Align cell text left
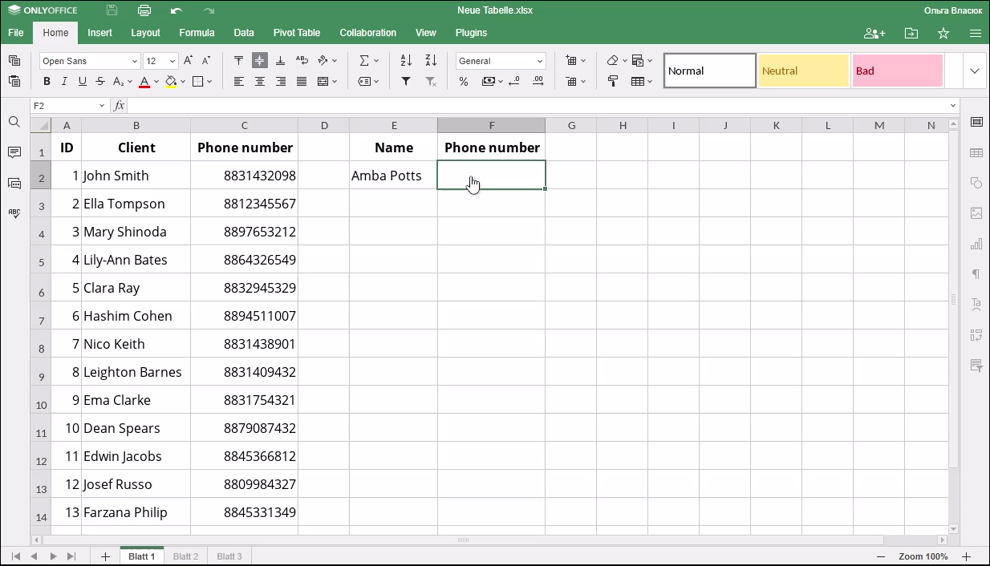 239,81
